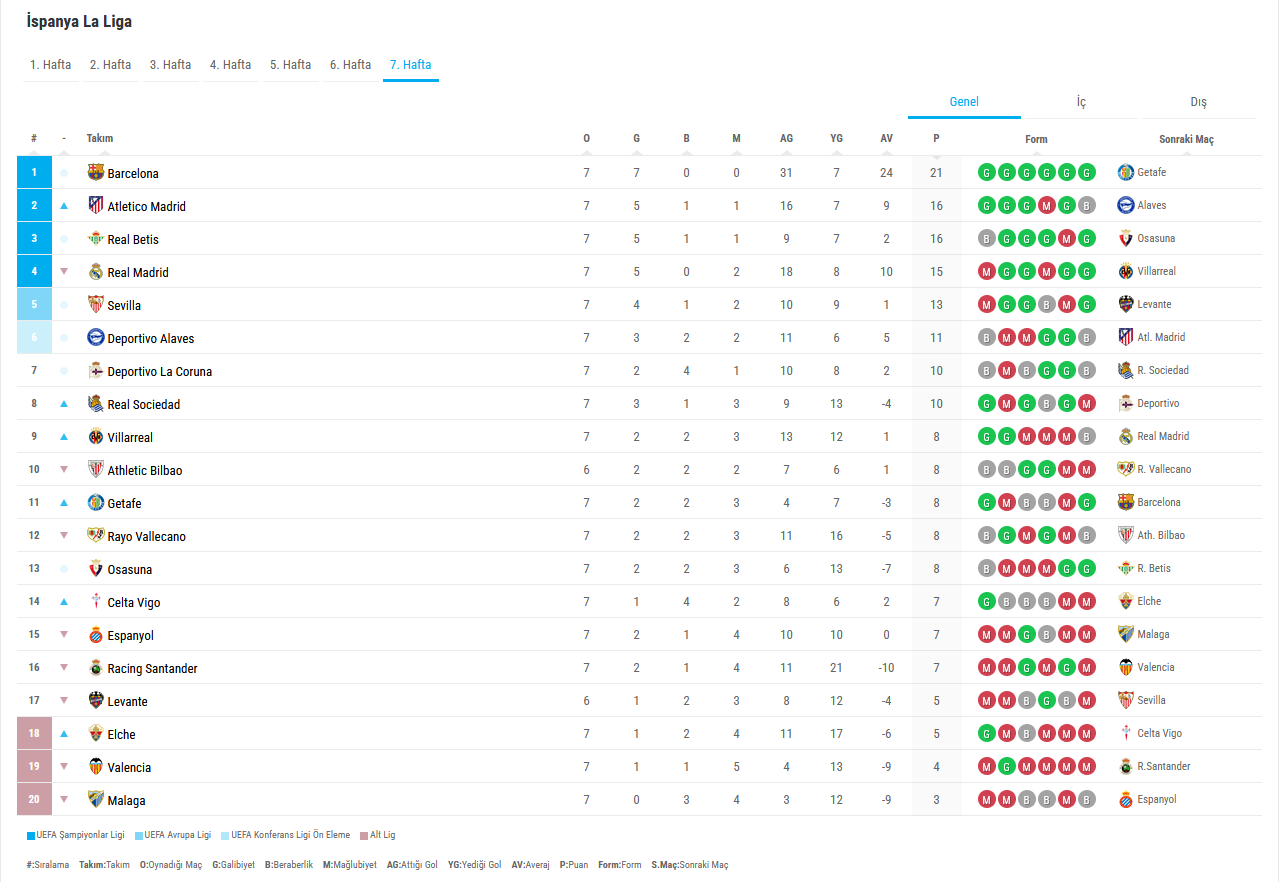The height and width of the screenshot is (882, 1279).
Task: Click the first green G form badge for Barcelona
Action: (987, 172)
